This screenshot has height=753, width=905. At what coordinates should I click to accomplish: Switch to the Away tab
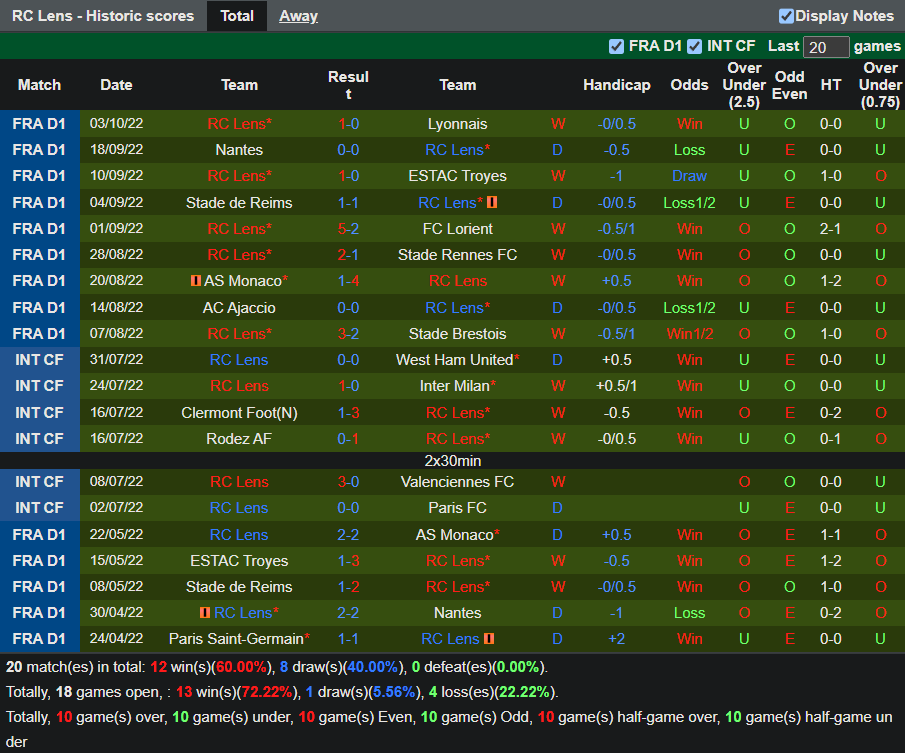(x=298, y=16)
